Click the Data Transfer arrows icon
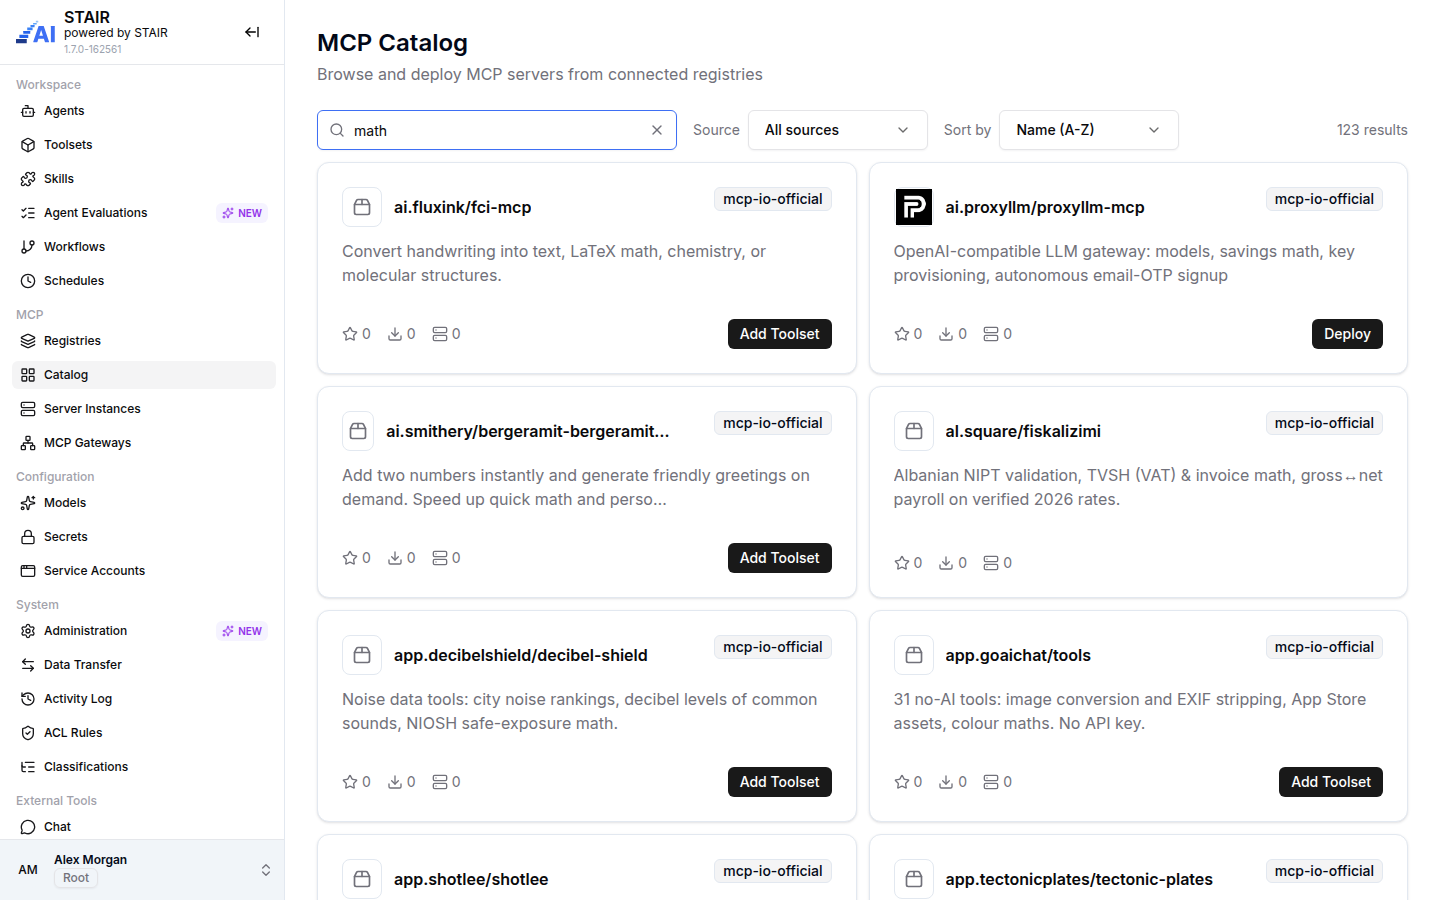The height and width of the screenshot is (900, 1440). (x=28, y=665)
